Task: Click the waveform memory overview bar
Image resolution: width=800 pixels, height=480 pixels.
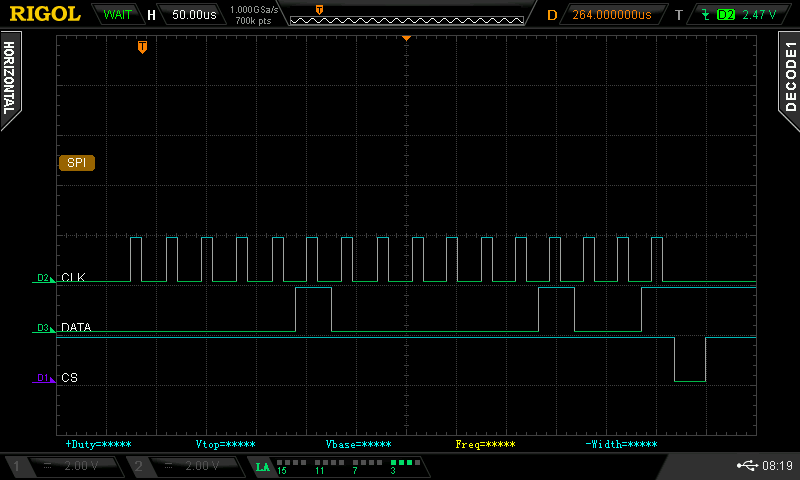Action: [407, 21]
